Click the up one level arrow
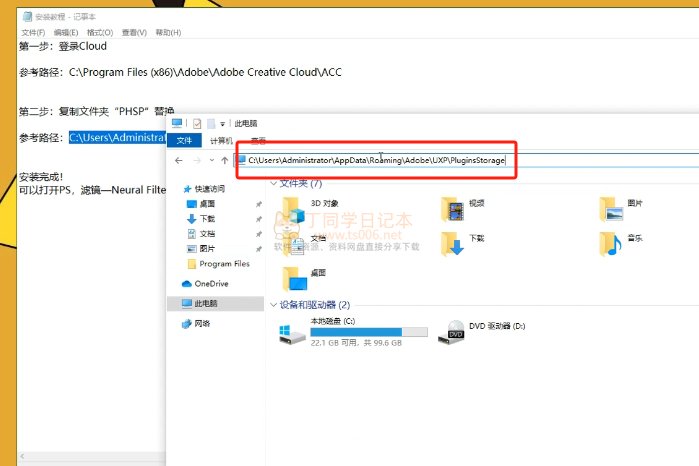The image size is (699, 466). (x=225, y=160)
